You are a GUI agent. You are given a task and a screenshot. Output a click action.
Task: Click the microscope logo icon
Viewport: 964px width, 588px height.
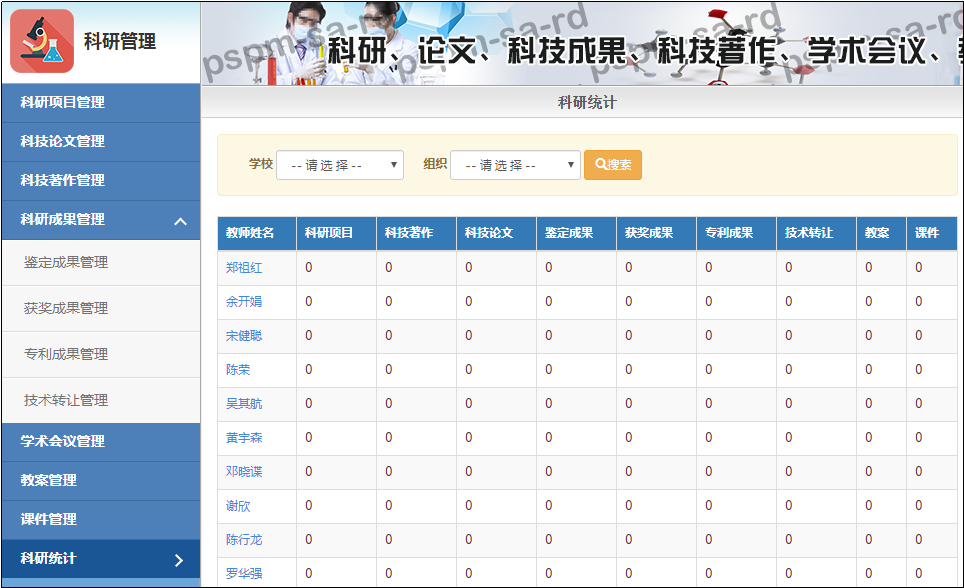point(42,41)
